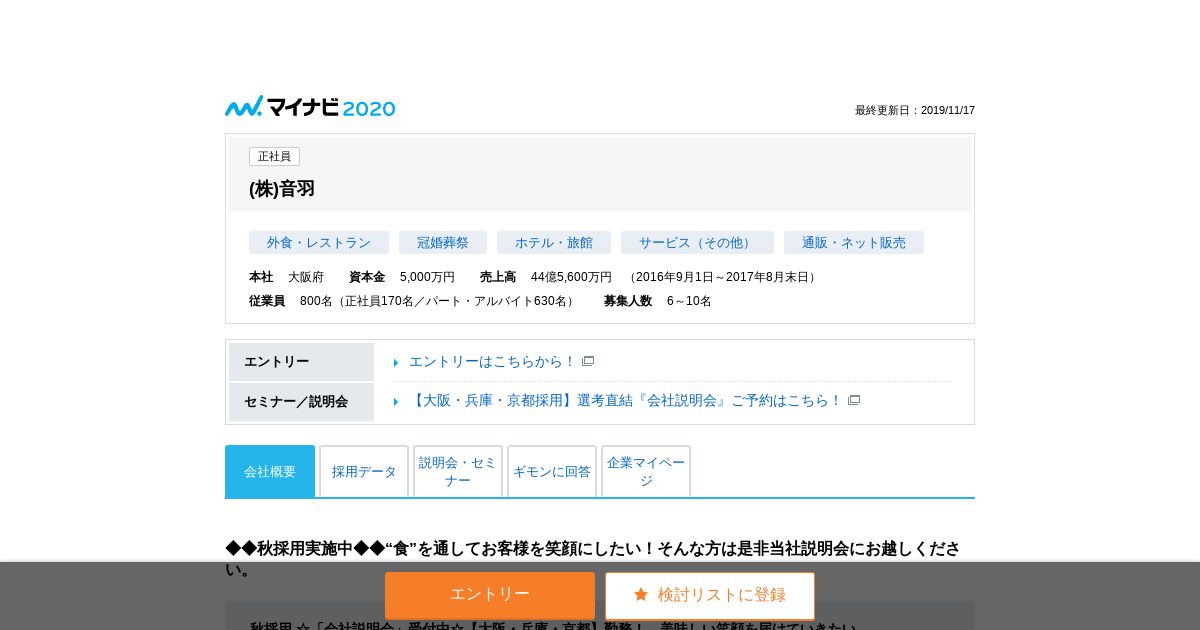1200x630 pixels.
Task: Open the 選考直結『会社説明会』ご予約はこちら link
Action: (626, 400)
